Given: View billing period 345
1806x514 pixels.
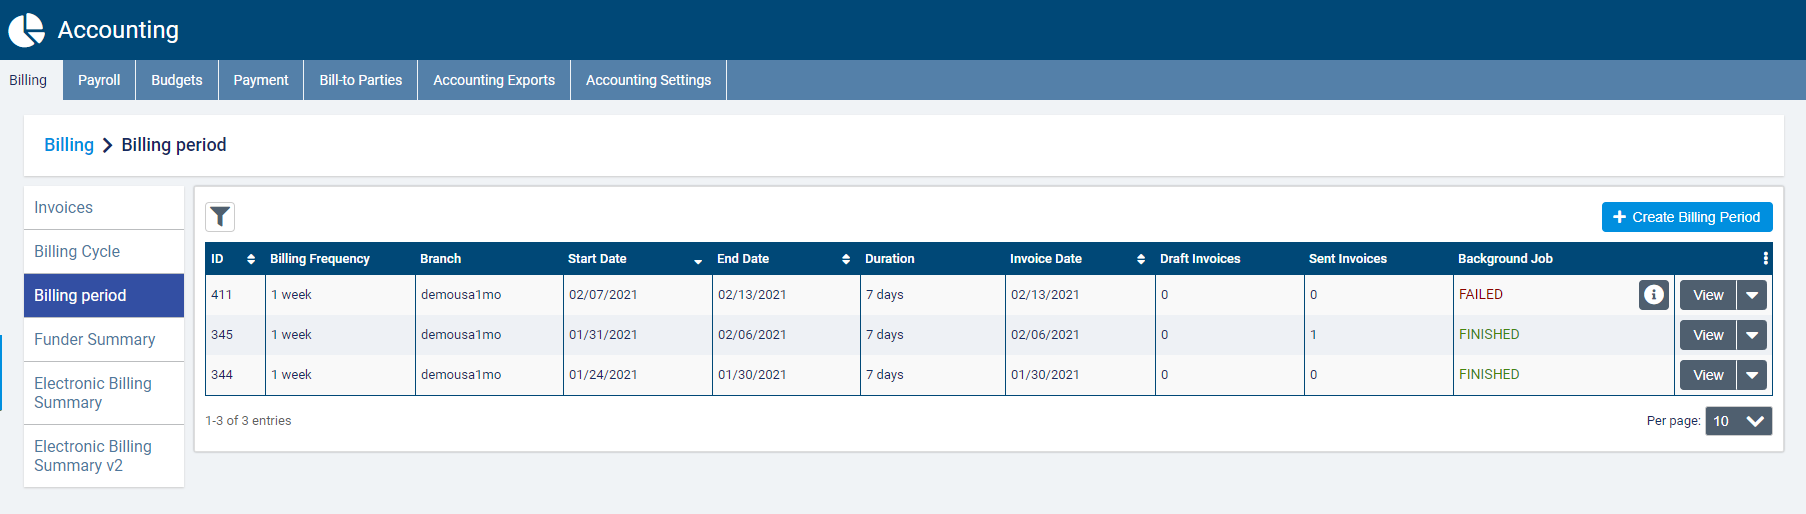Looking at the screenshot, I should tap(1708, 335).
